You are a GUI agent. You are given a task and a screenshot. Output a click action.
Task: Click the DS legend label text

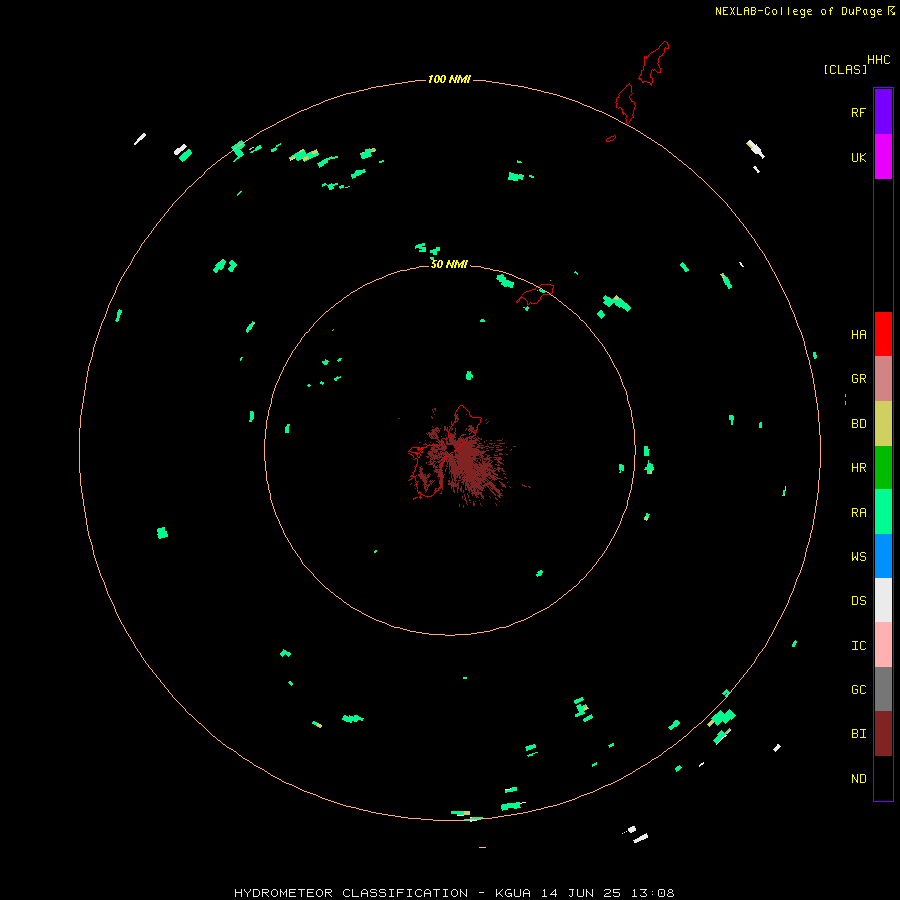click(858, 600)
